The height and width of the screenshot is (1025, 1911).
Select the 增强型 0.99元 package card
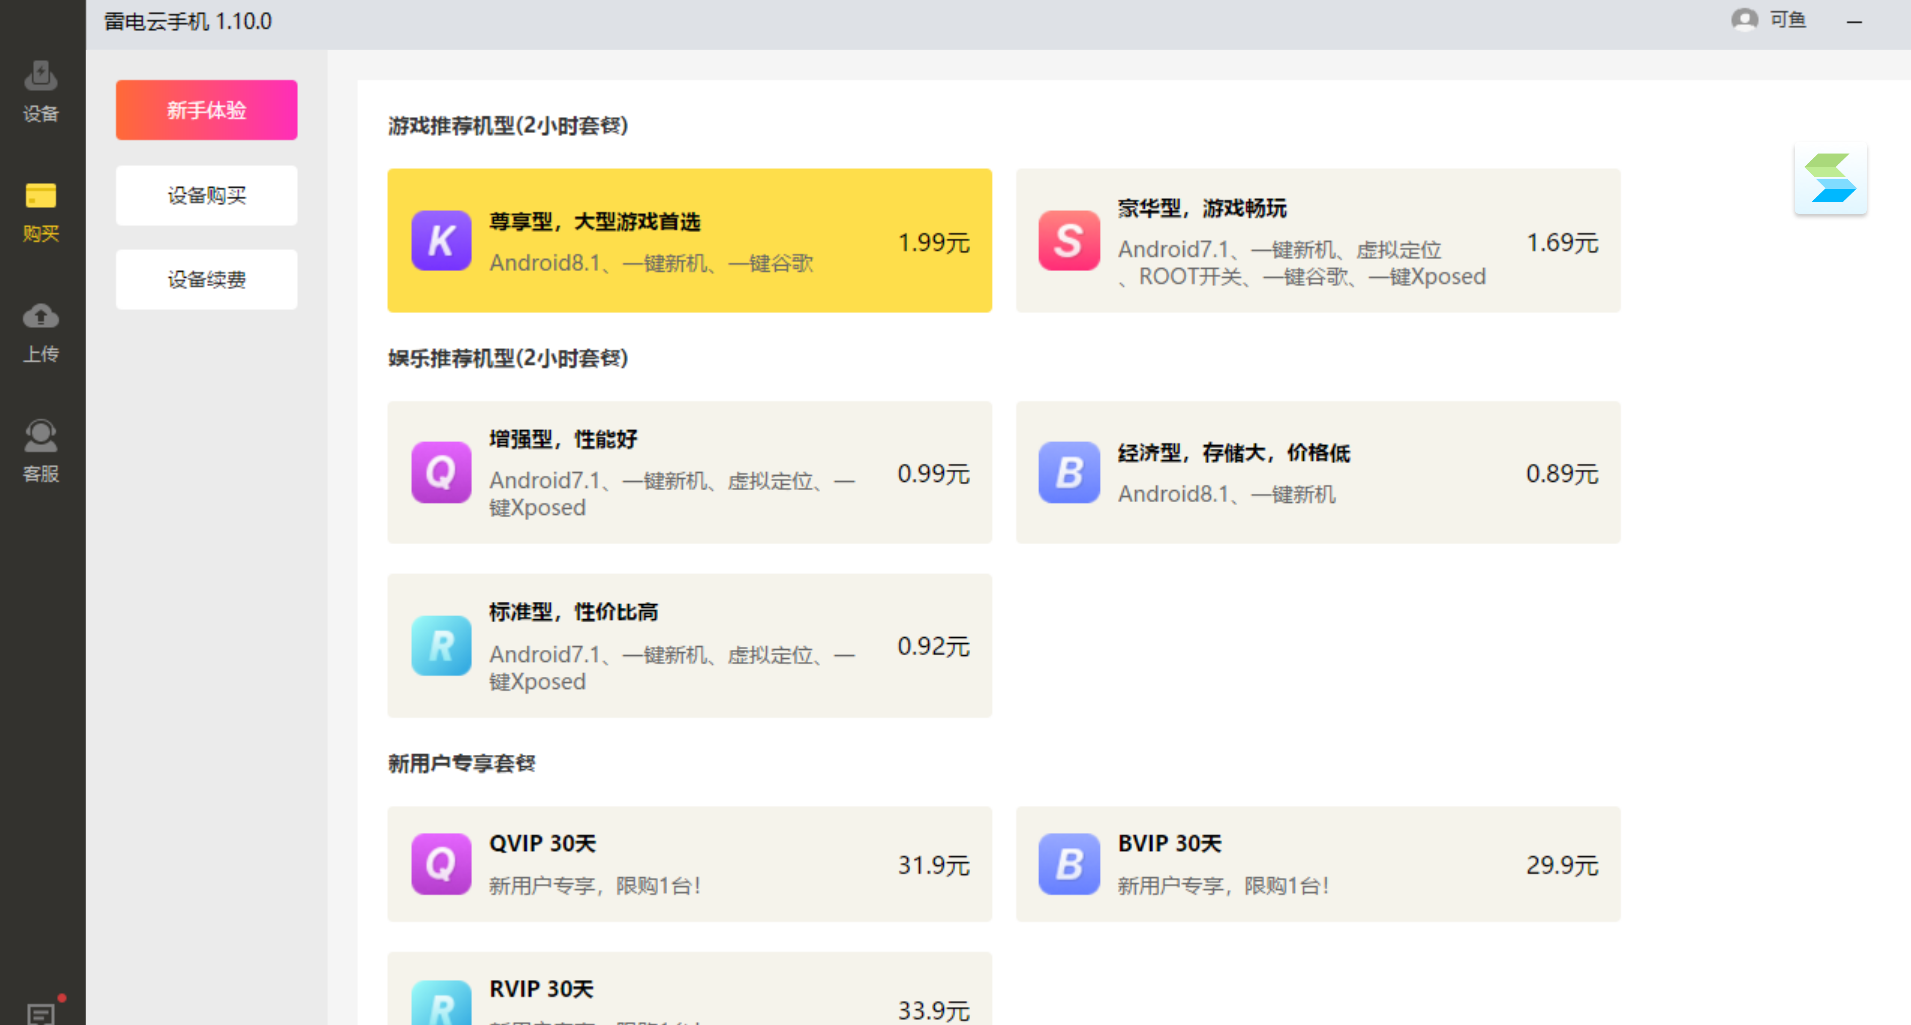tap(689, 472)
